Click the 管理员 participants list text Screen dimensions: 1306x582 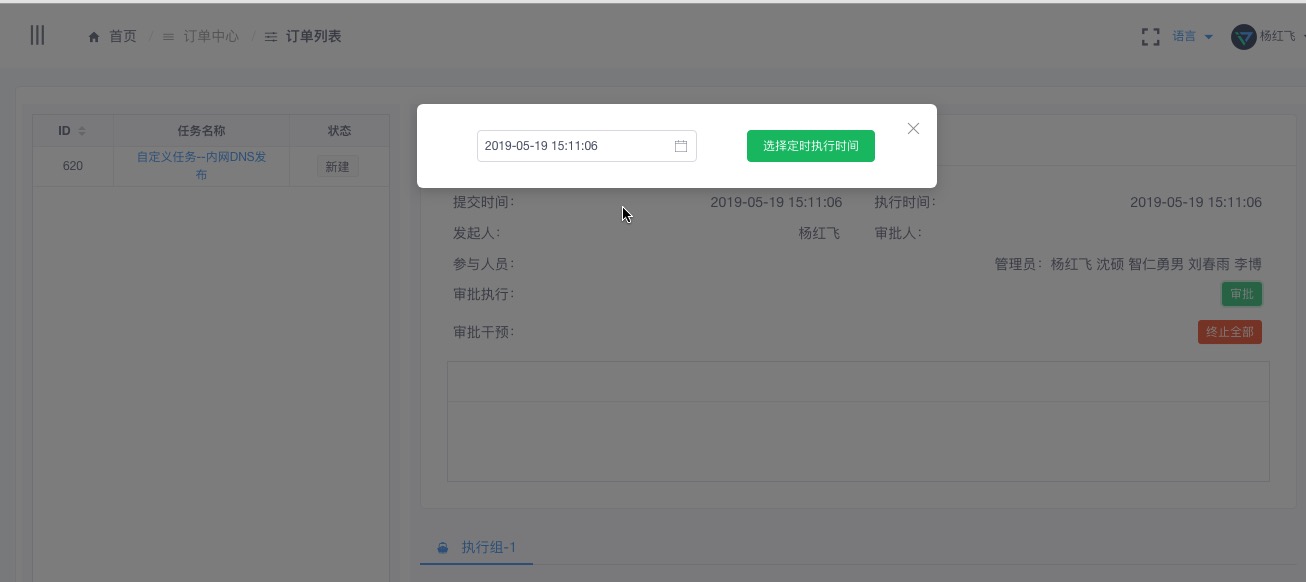(1128, 264)
